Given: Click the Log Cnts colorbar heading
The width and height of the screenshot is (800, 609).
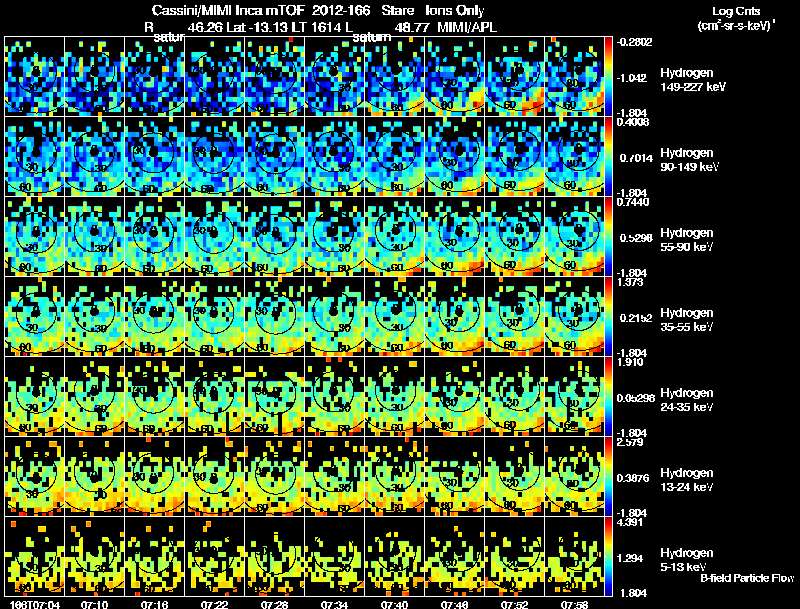Looking at the screenshot, I should (736, 11).
